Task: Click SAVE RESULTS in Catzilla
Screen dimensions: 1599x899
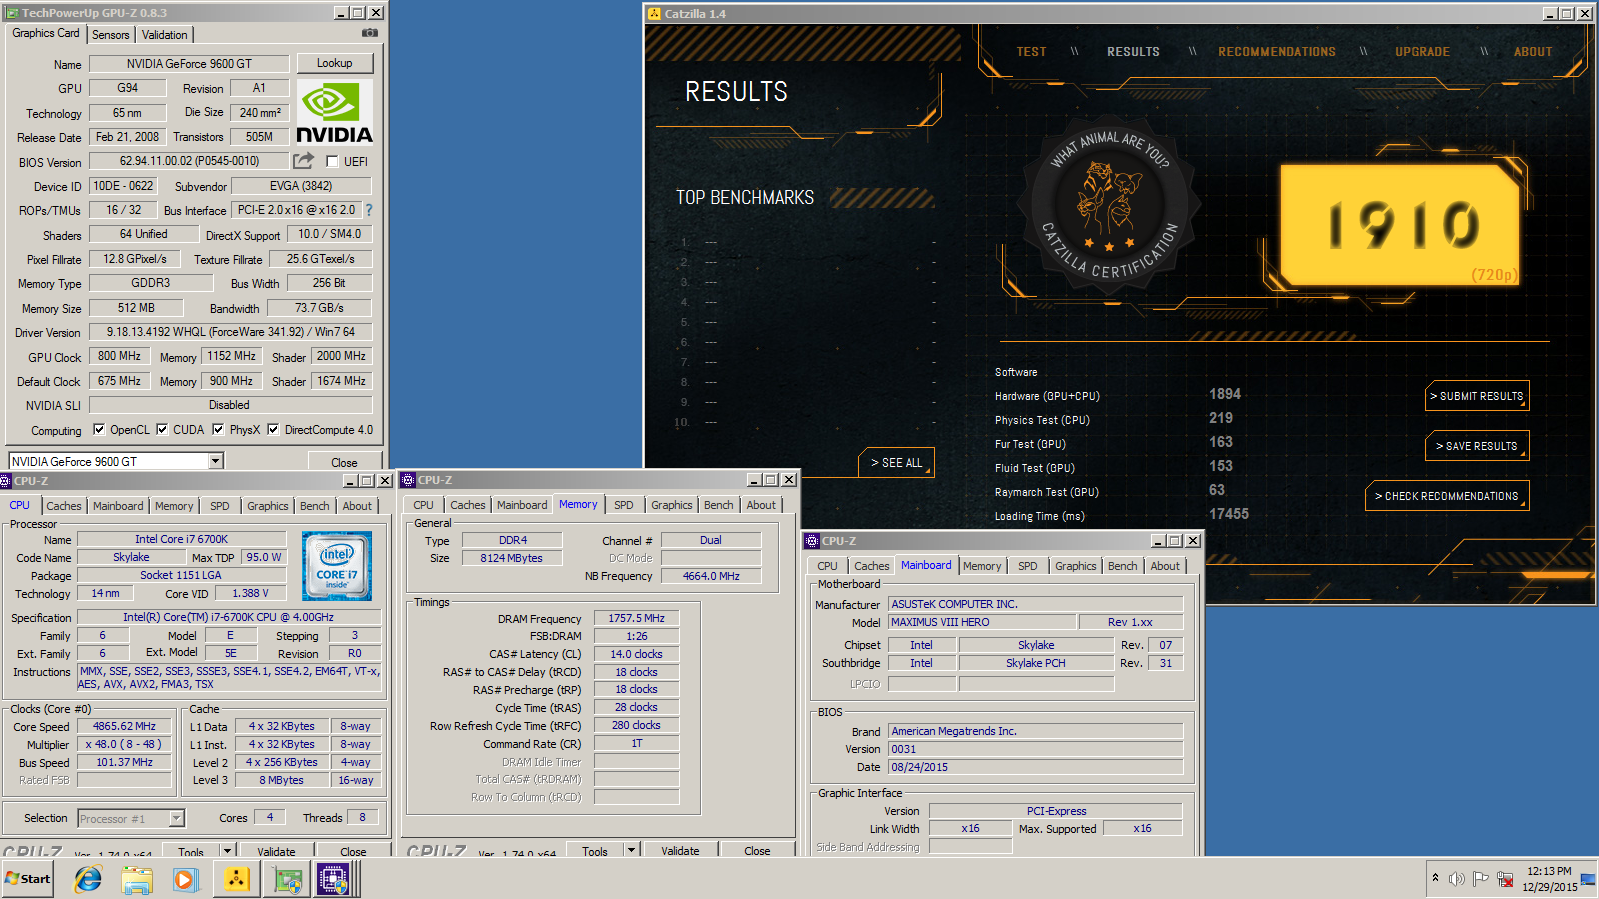Action: tap(1477, 446)
